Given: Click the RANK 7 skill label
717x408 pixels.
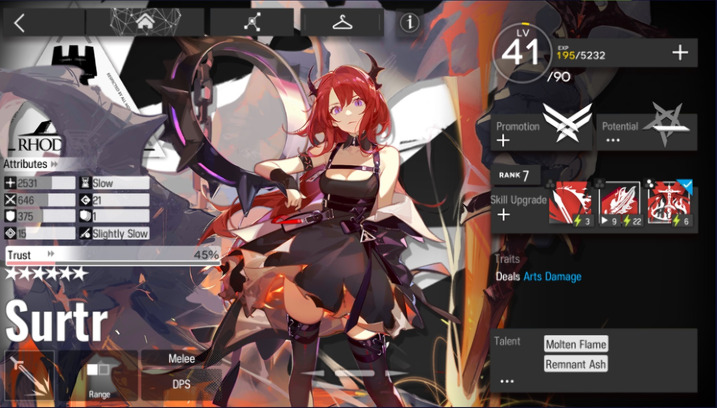Looking at the screenshot, I should [x=515, y=175].
